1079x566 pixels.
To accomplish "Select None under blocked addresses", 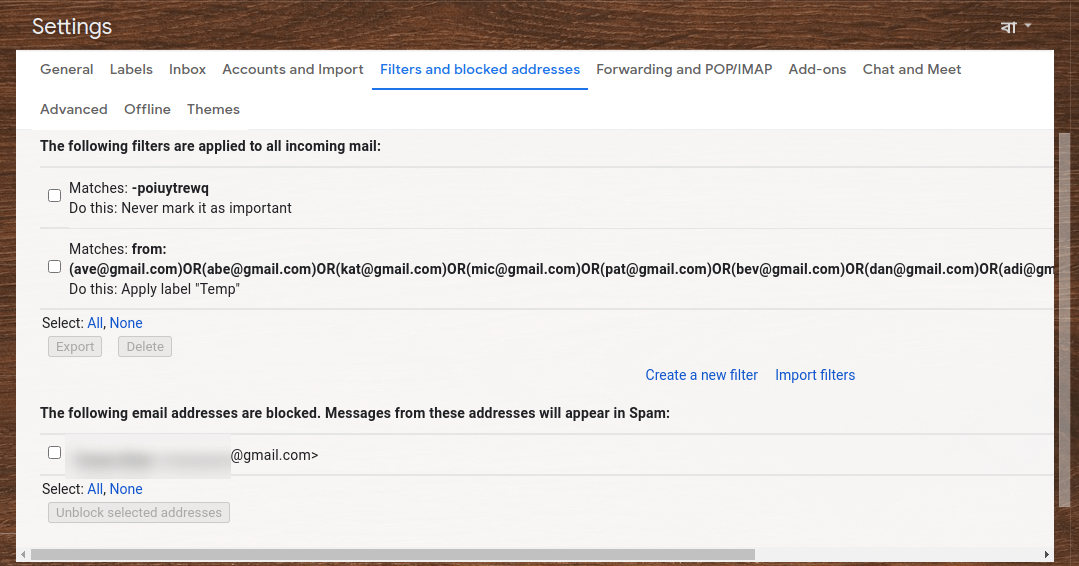I will (126, 489).
